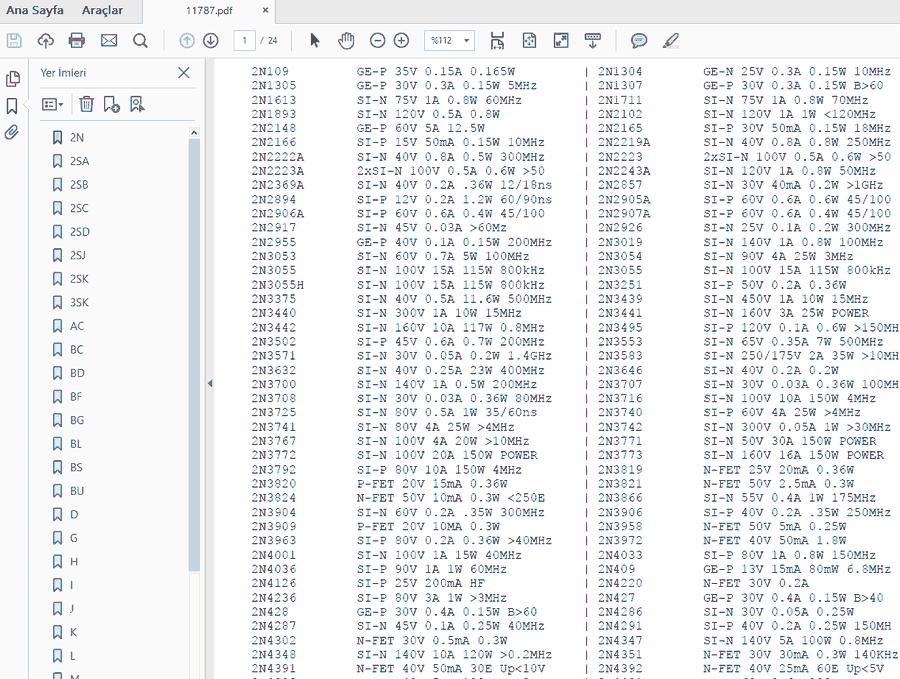Click the read mode download-arrow icon
The image size is (900, 679).
(592, 41)
